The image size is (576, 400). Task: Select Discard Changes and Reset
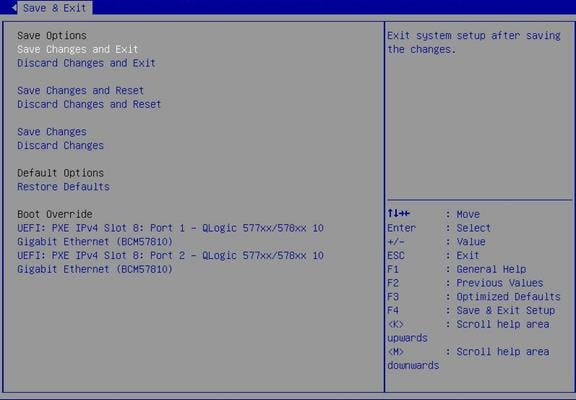point(89,104)
